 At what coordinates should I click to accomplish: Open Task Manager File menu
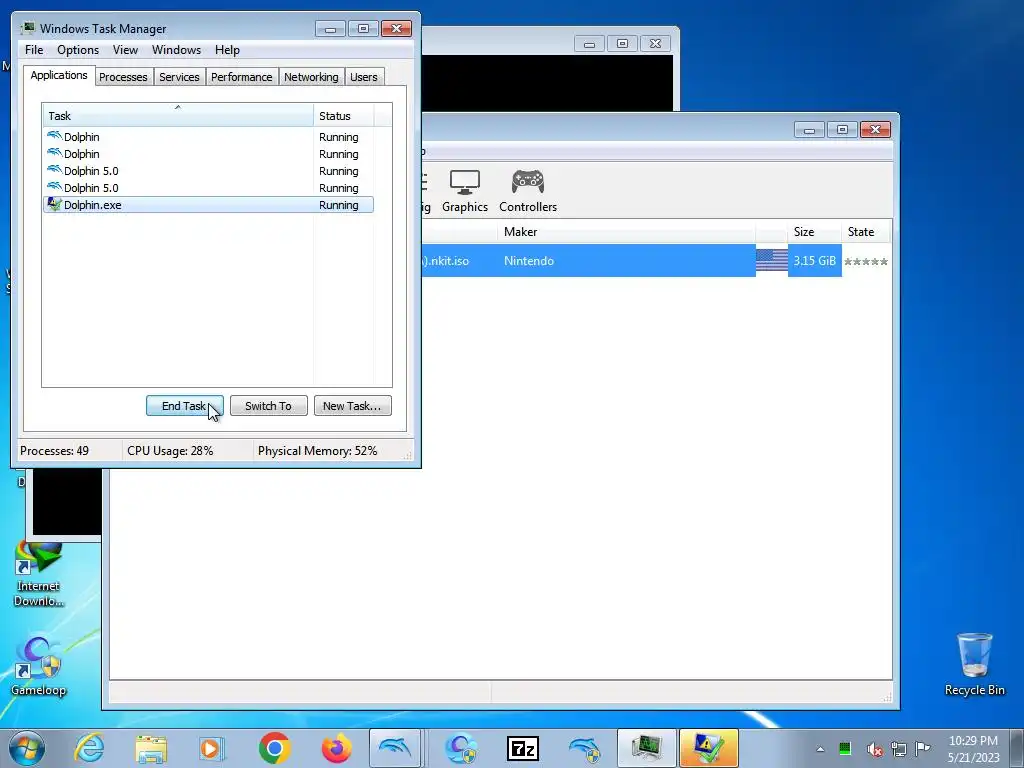click(x=34, y=50)
